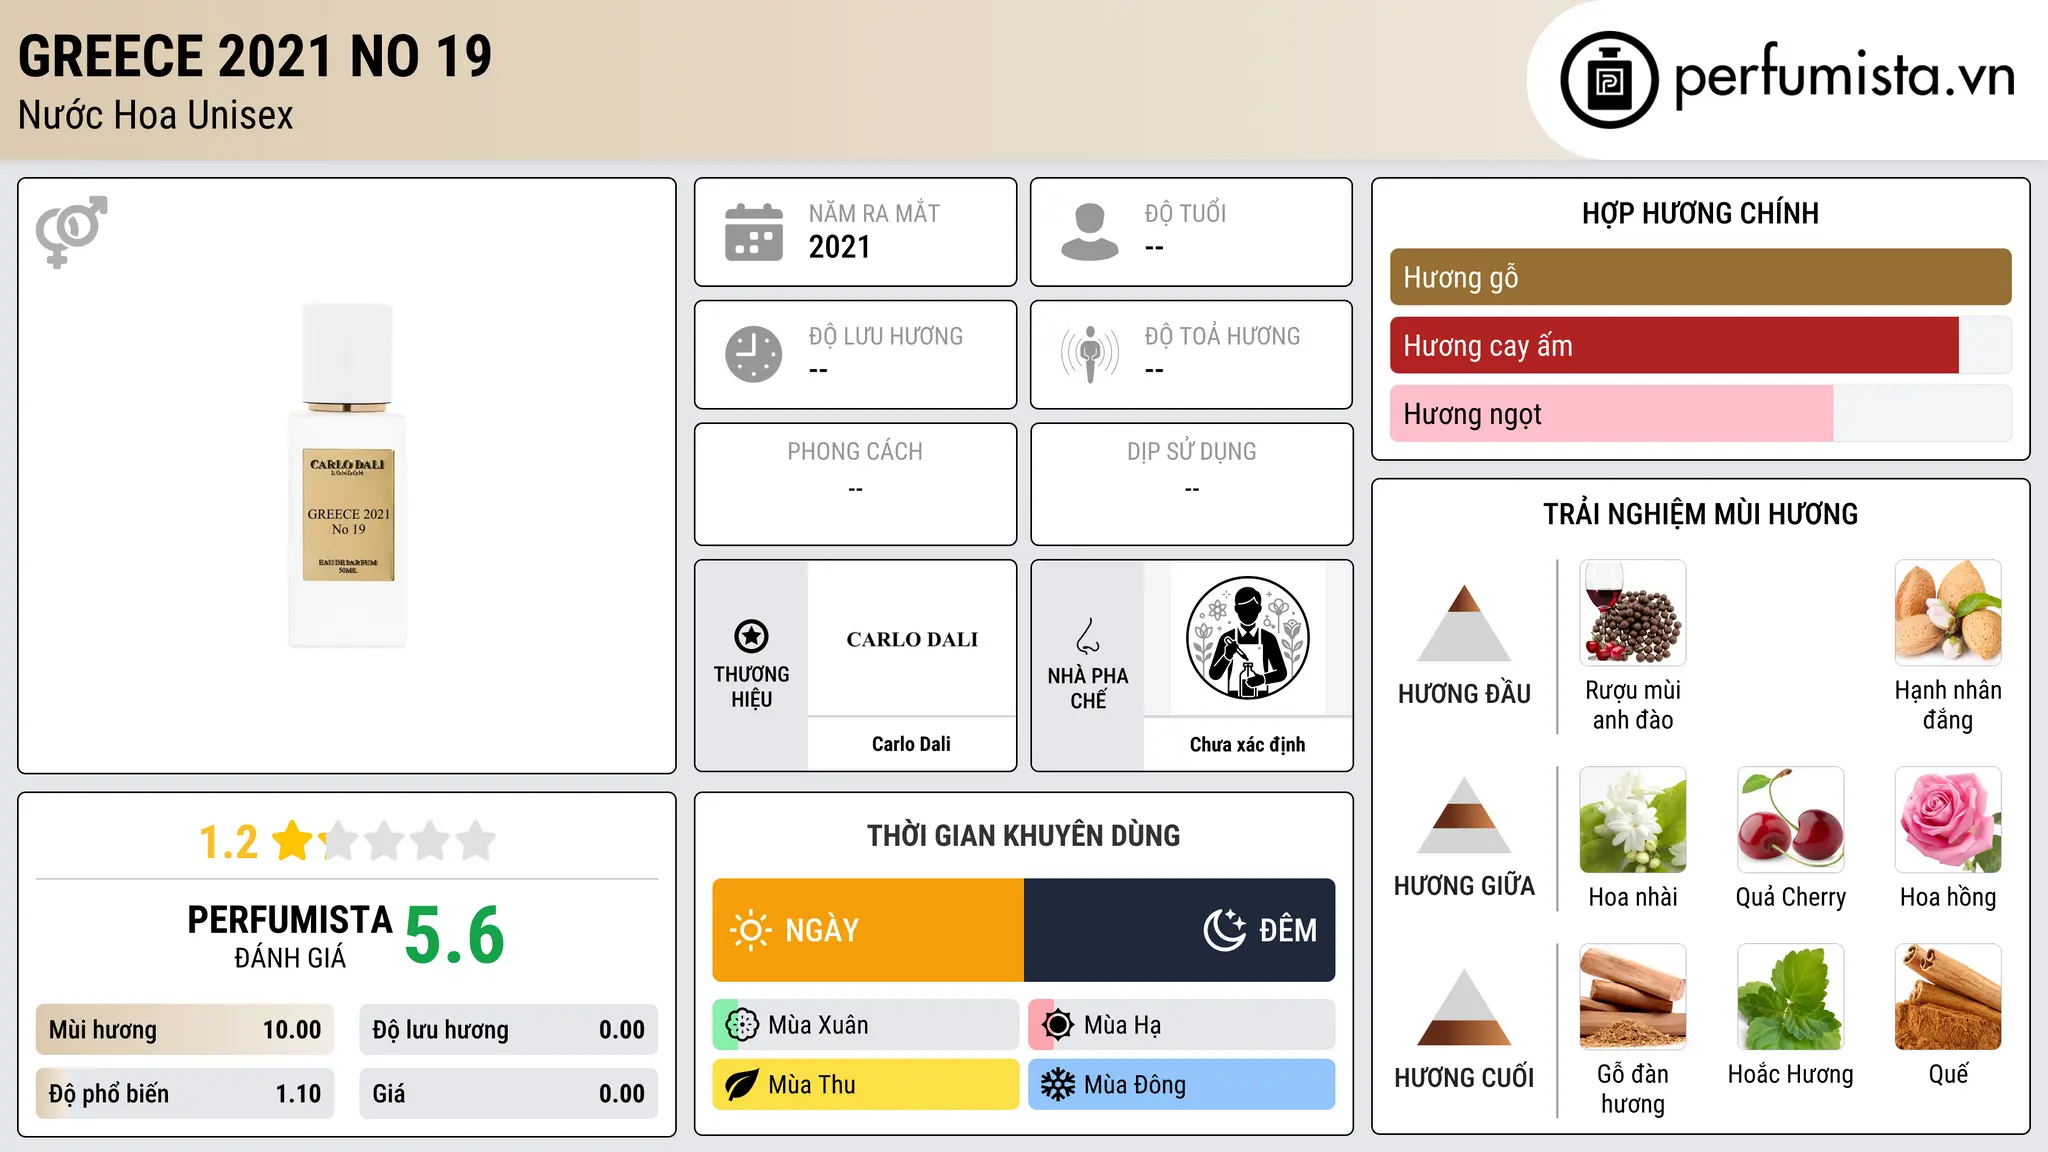
Task: Open the Carlo Dali brand link
Action: pyautogui.click(x=911, y=744)
